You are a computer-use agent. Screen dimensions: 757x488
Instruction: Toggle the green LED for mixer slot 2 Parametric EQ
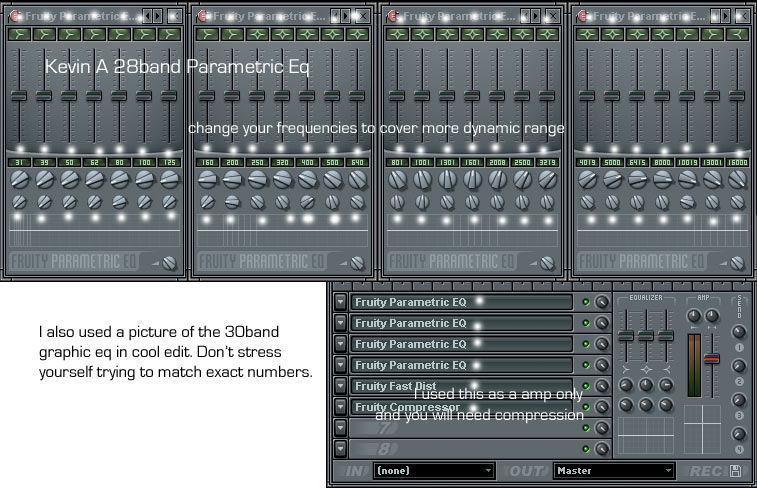(586, 323)
